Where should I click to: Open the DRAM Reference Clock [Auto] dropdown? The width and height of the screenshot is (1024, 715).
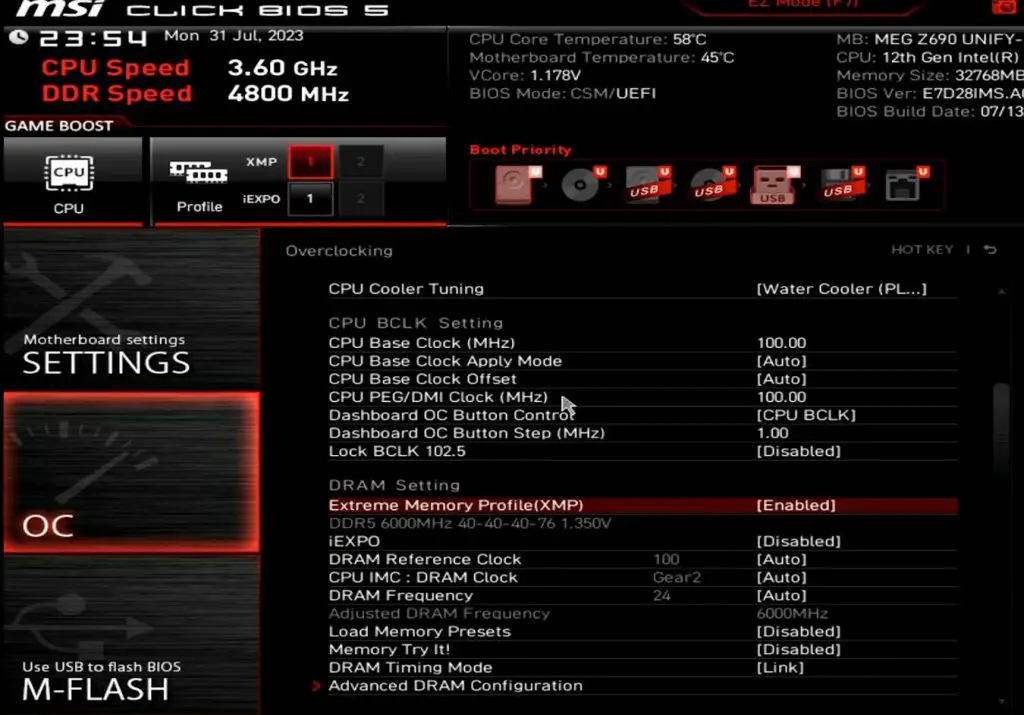pos(781,560)
